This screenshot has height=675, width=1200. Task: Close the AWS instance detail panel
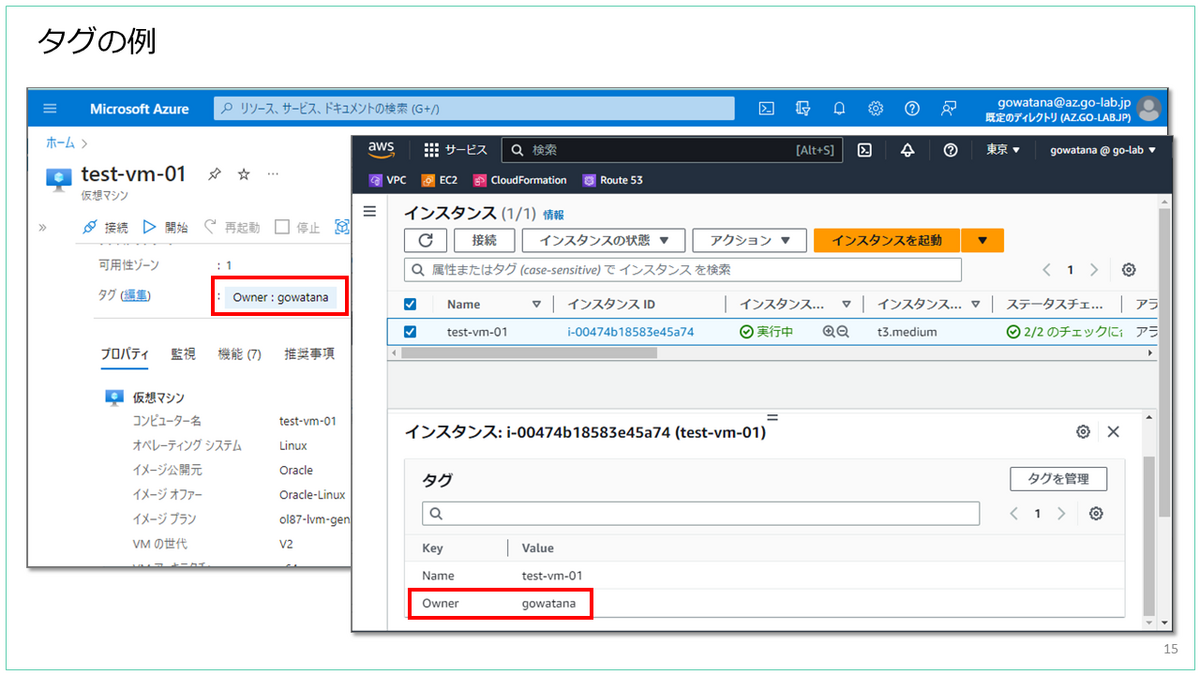coord(1113,431)
